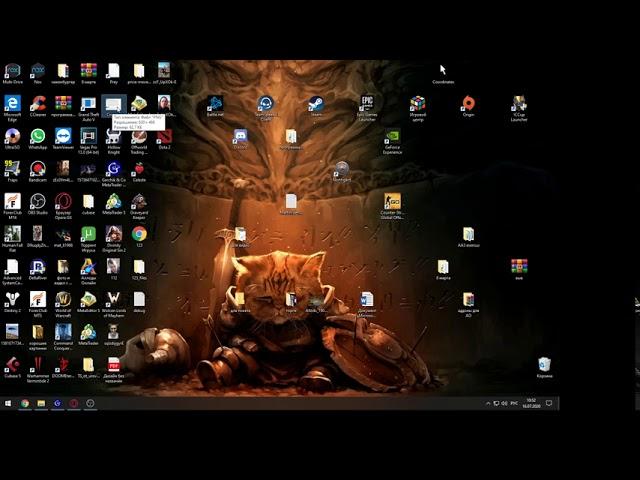The image size is (640, 480).
Task: Open the Grand Theft Auto V shortcut
Action: [88, 103]
